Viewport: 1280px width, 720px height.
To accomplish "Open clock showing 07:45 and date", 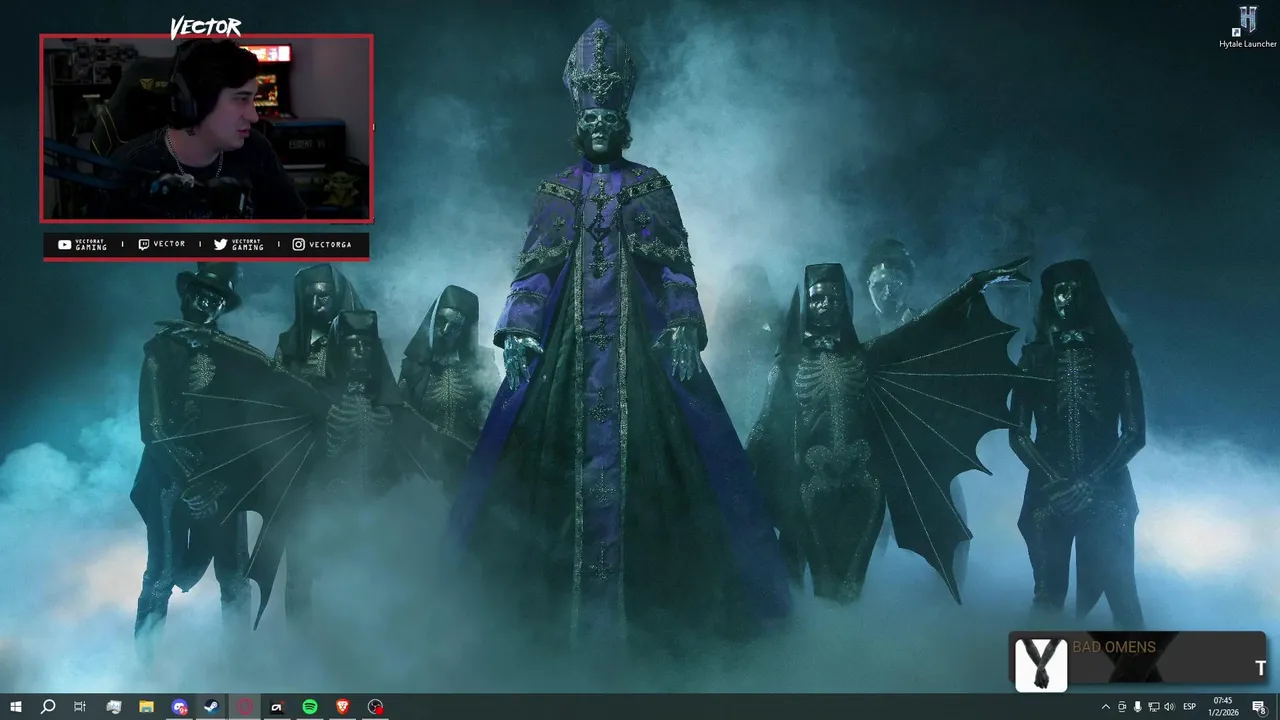I will click(1223, 707).
